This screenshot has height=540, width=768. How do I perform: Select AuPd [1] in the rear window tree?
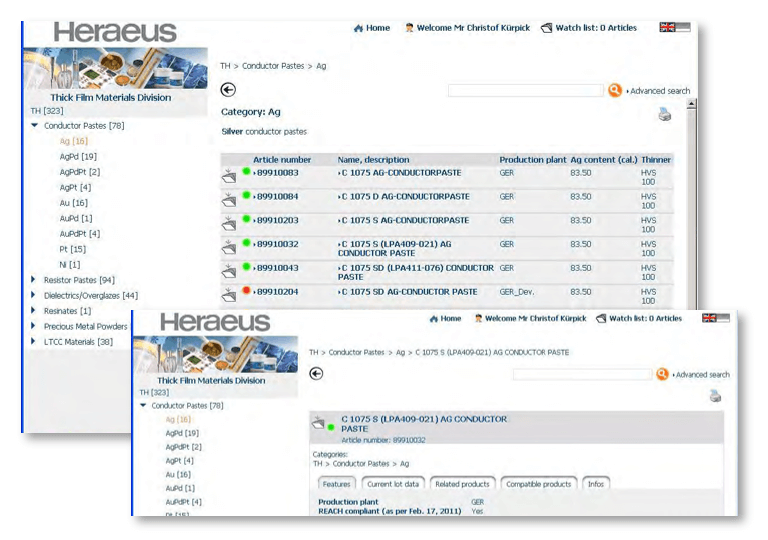click(76, 218)
